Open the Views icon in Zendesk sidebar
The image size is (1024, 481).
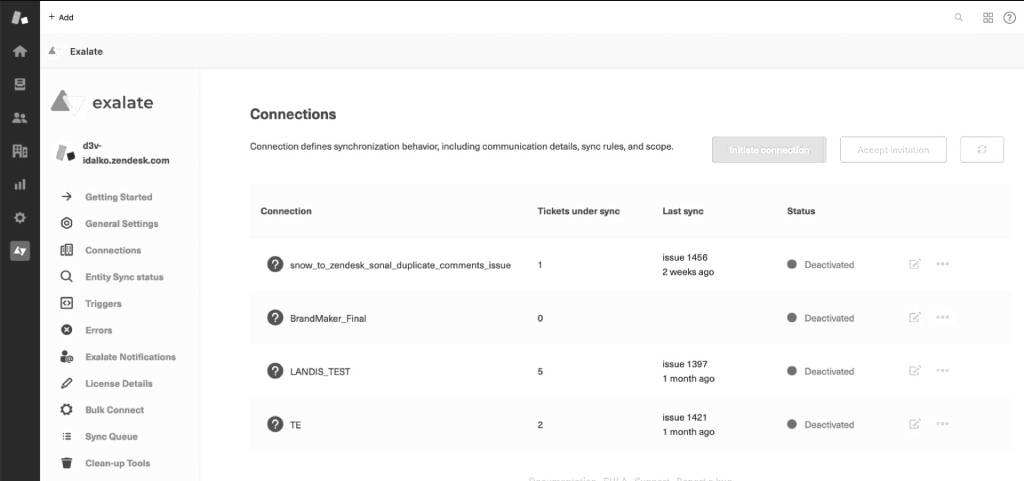20,84
